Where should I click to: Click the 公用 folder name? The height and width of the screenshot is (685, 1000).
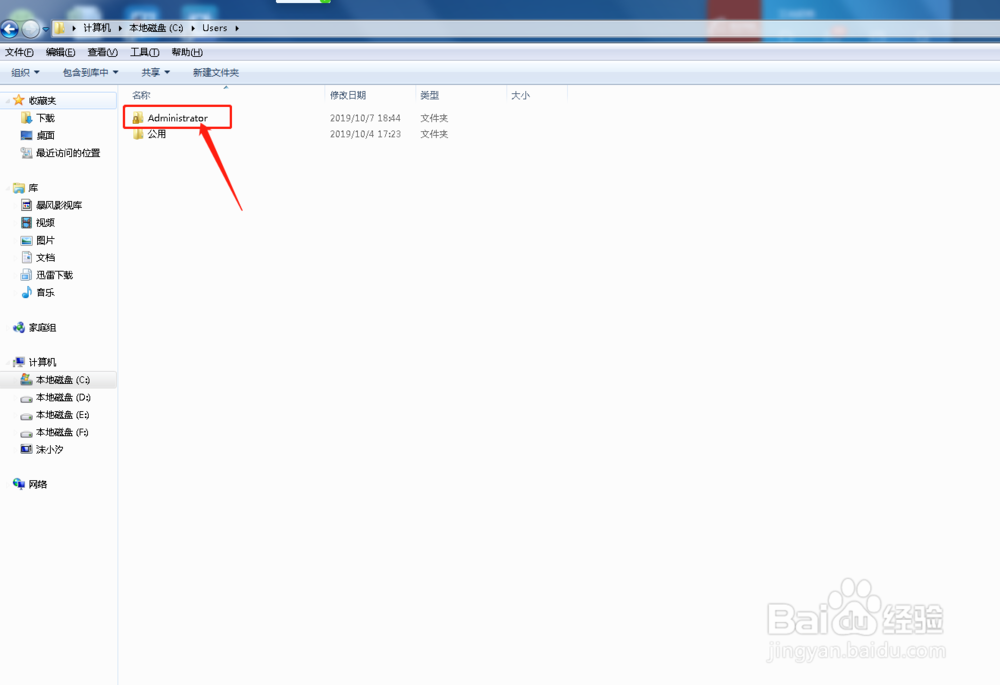pyautogui.click(x=157, y=134)
